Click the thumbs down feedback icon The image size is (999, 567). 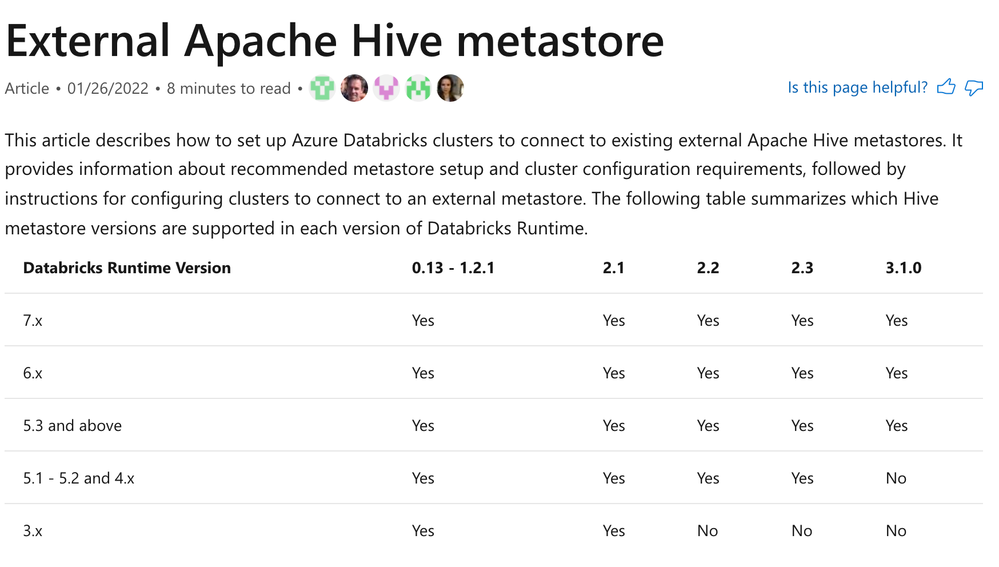[x=974, y=88]
